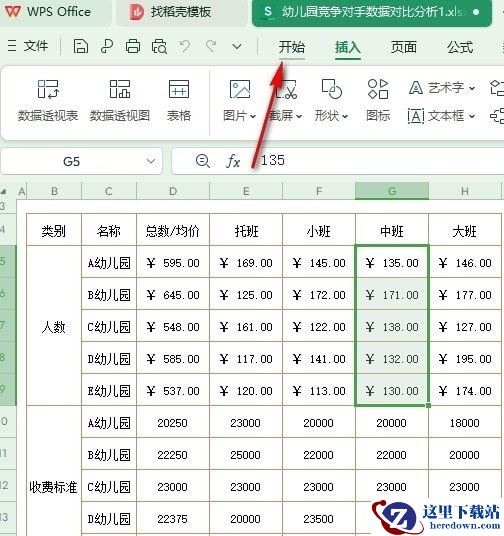The height and width of the screenshot is (536, 504).
Task: Insert a PivotChart (数据透视图)
Action: coord(120,100)
